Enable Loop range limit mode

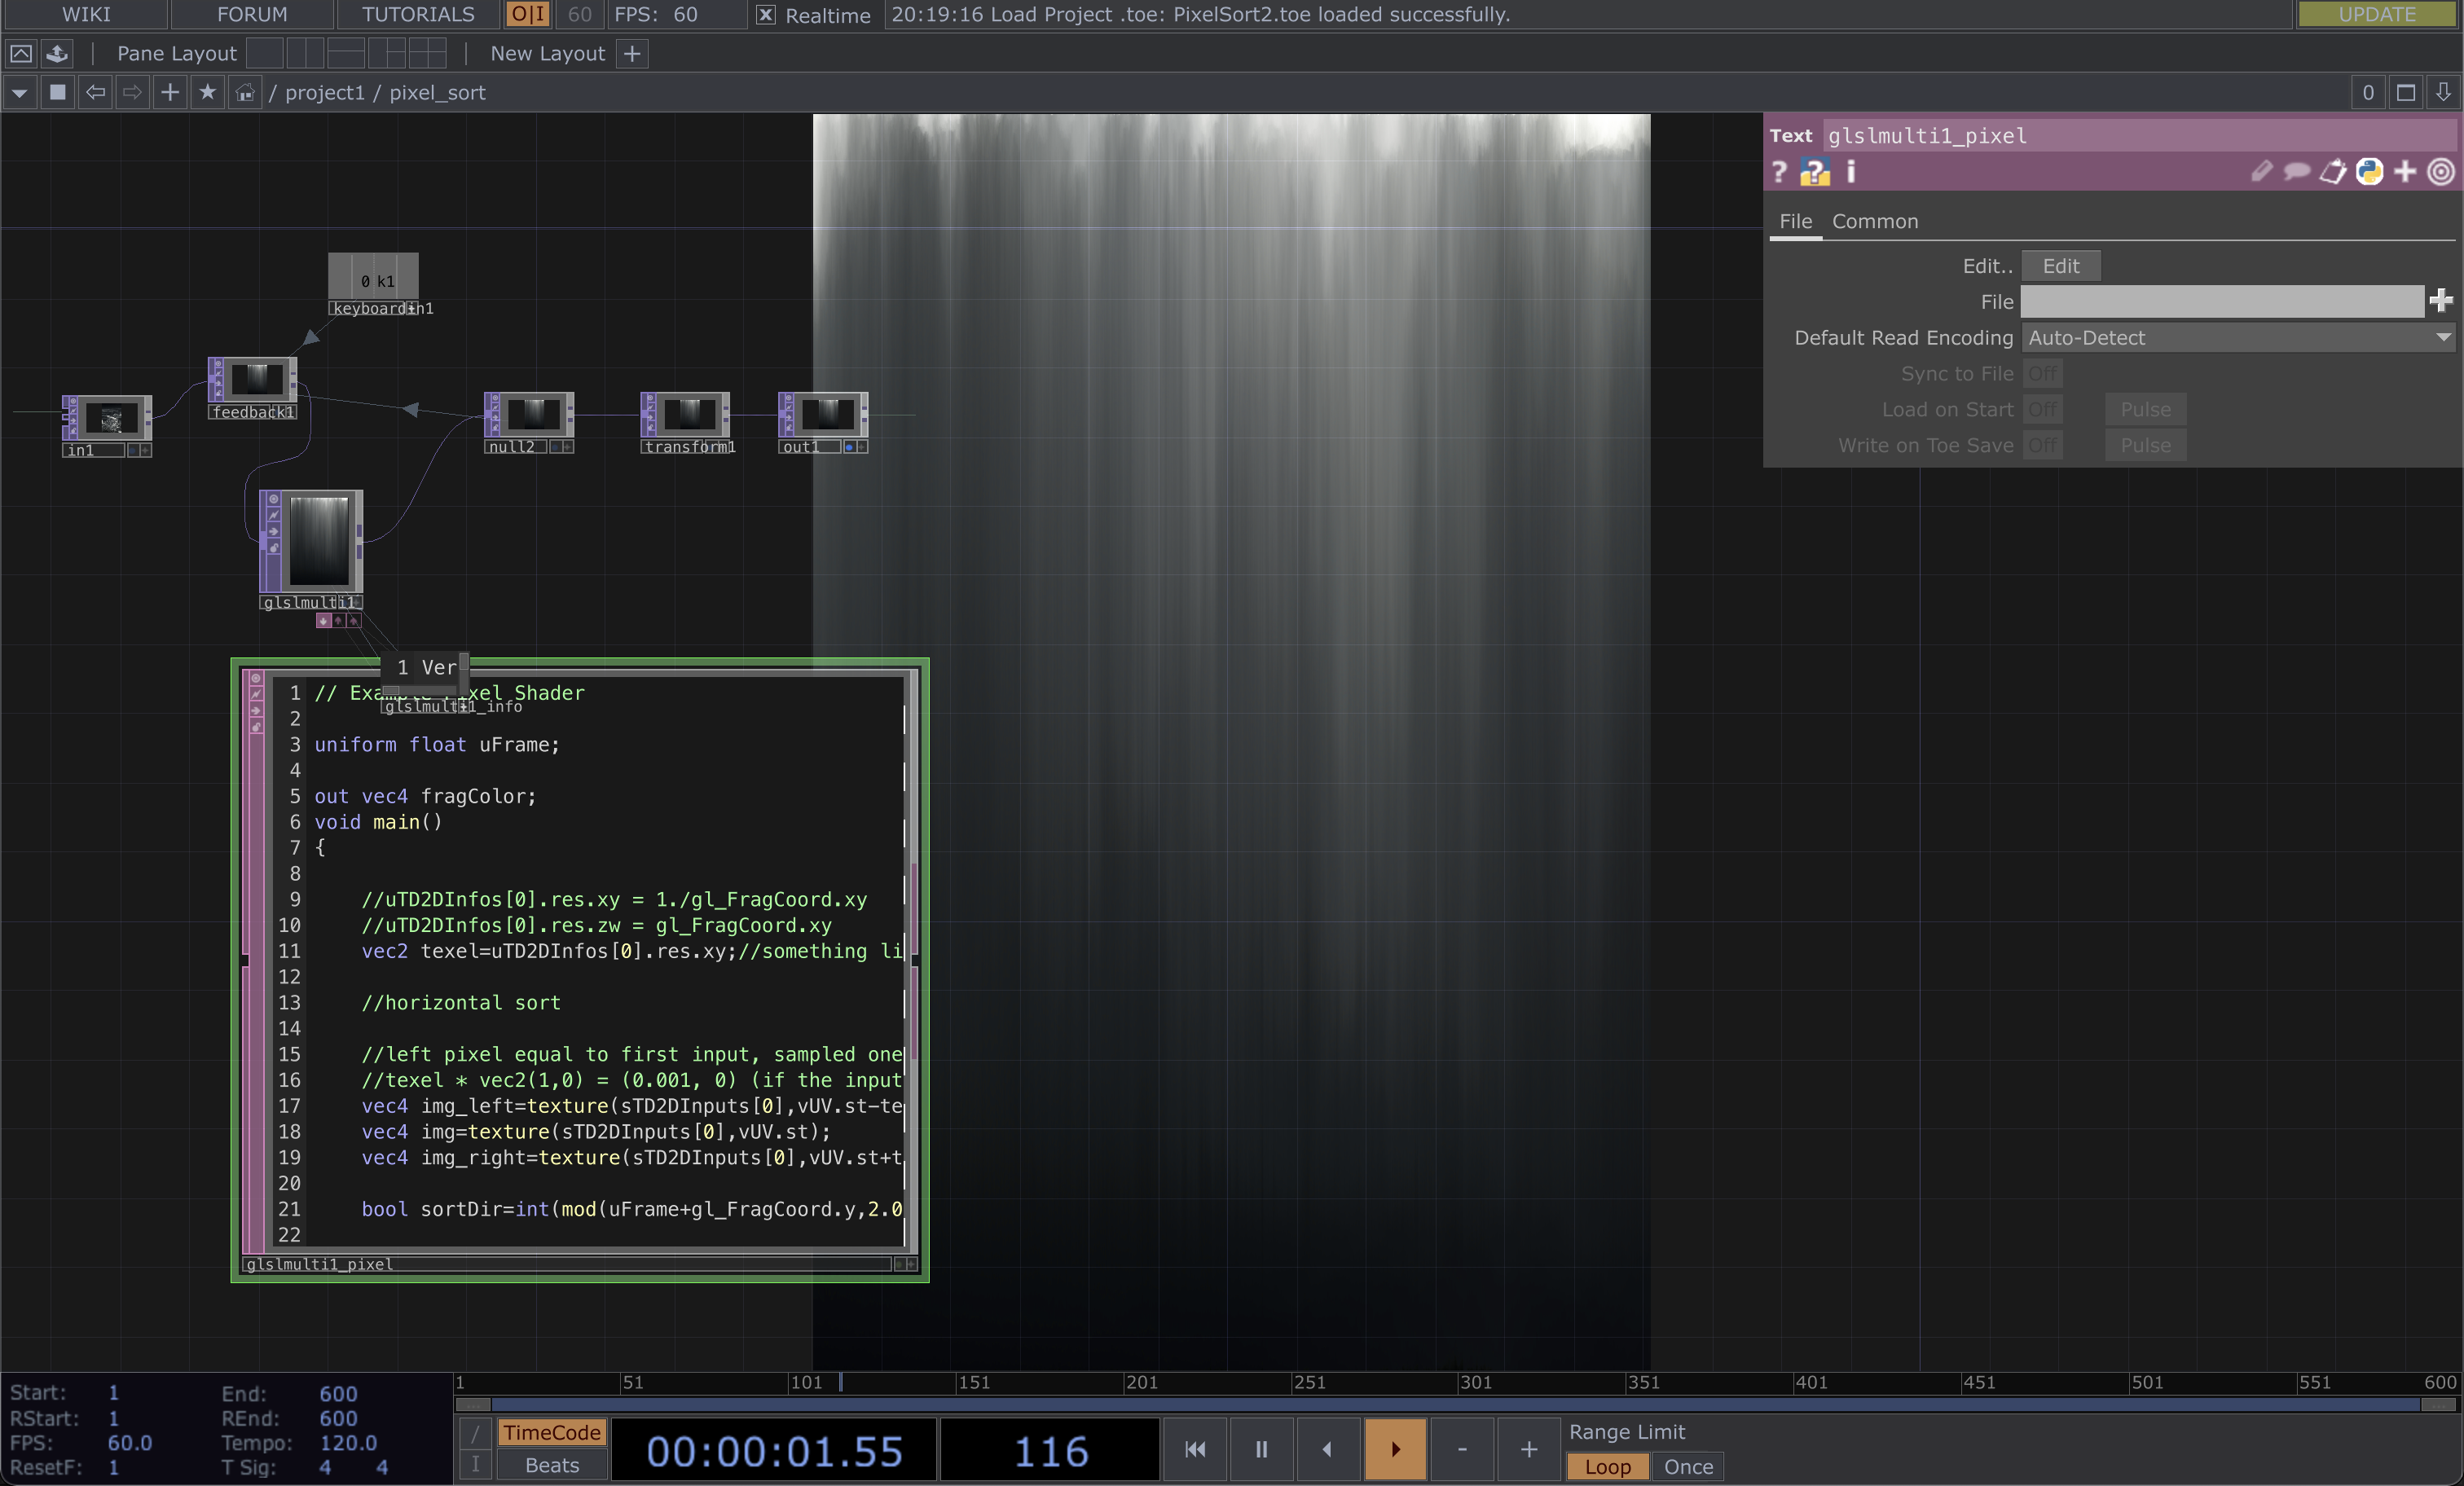tap(1607, 1466)
